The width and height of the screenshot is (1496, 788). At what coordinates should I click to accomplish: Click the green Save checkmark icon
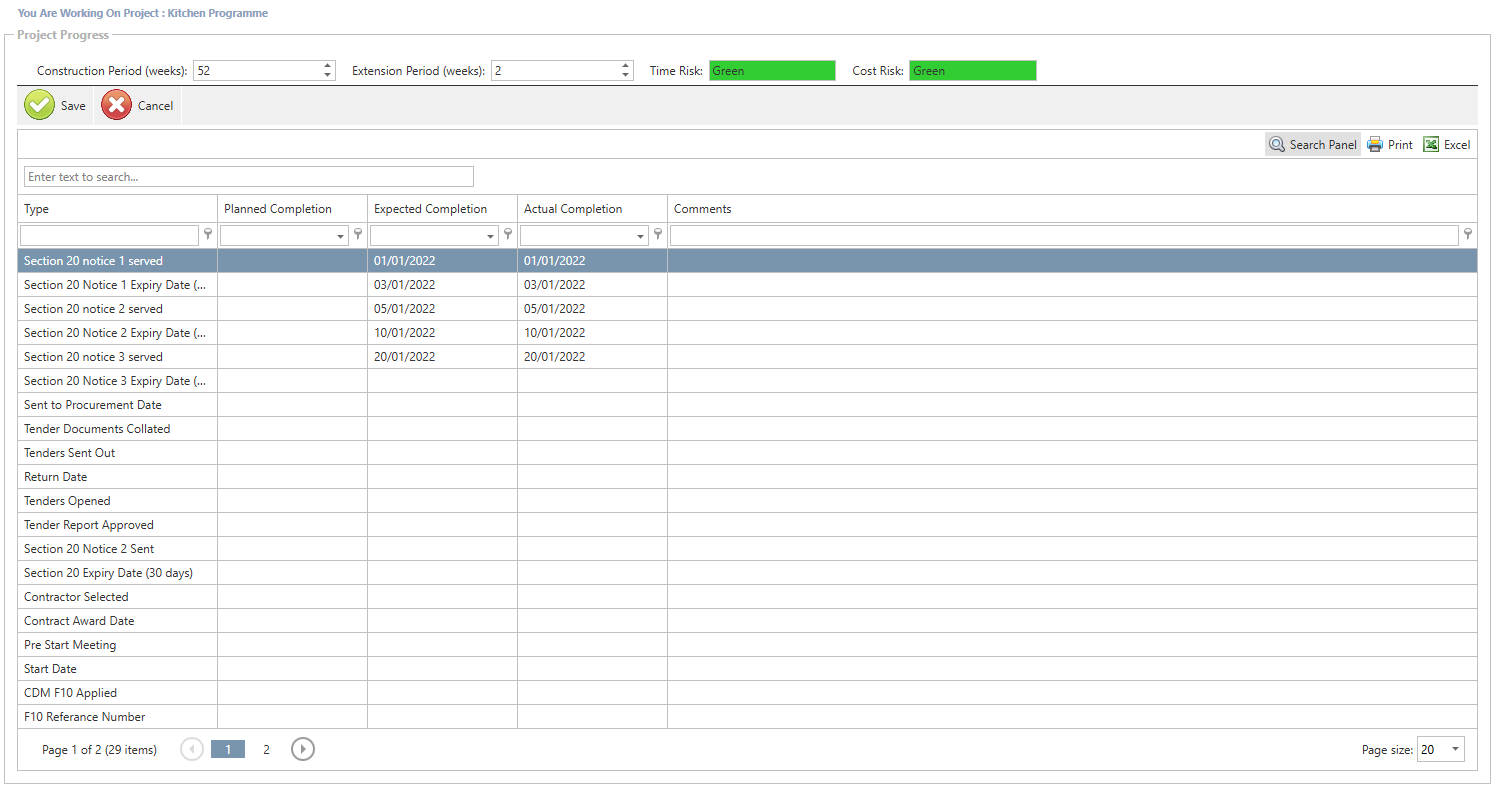click(40, 105)
